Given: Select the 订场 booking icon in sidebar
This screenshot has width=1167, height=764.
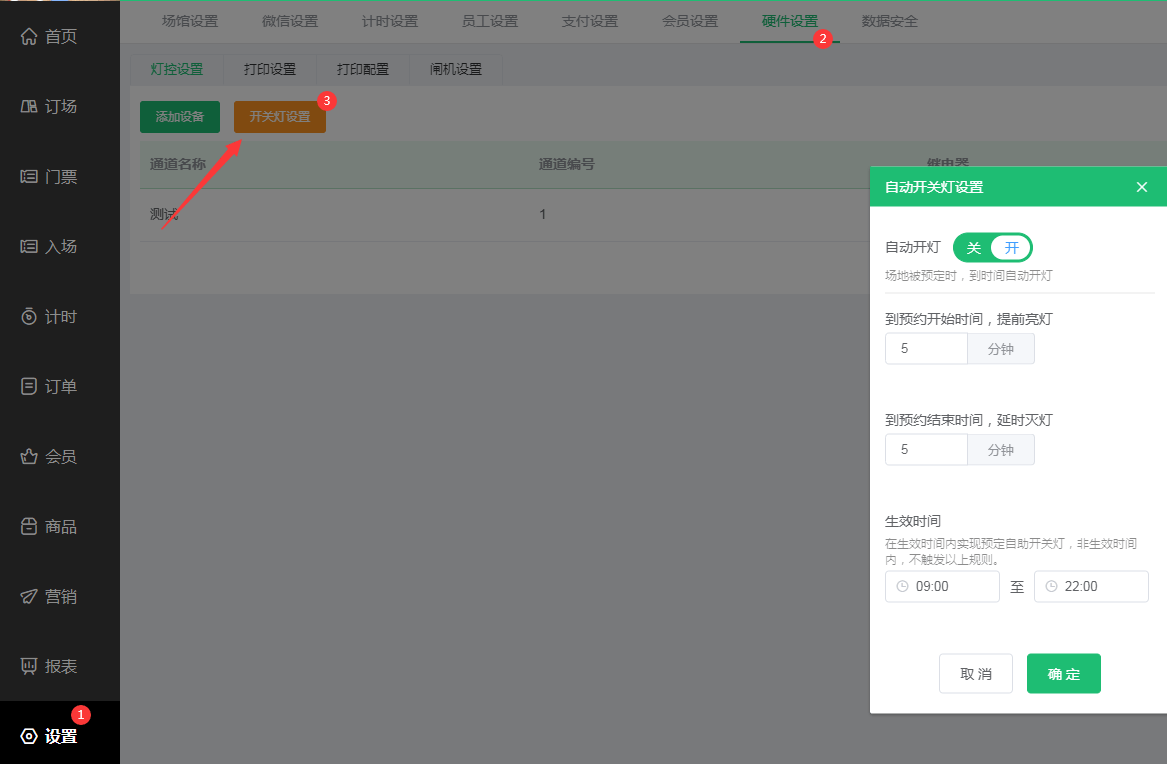Looking at the screenshot, I should [x=42, y=106].
